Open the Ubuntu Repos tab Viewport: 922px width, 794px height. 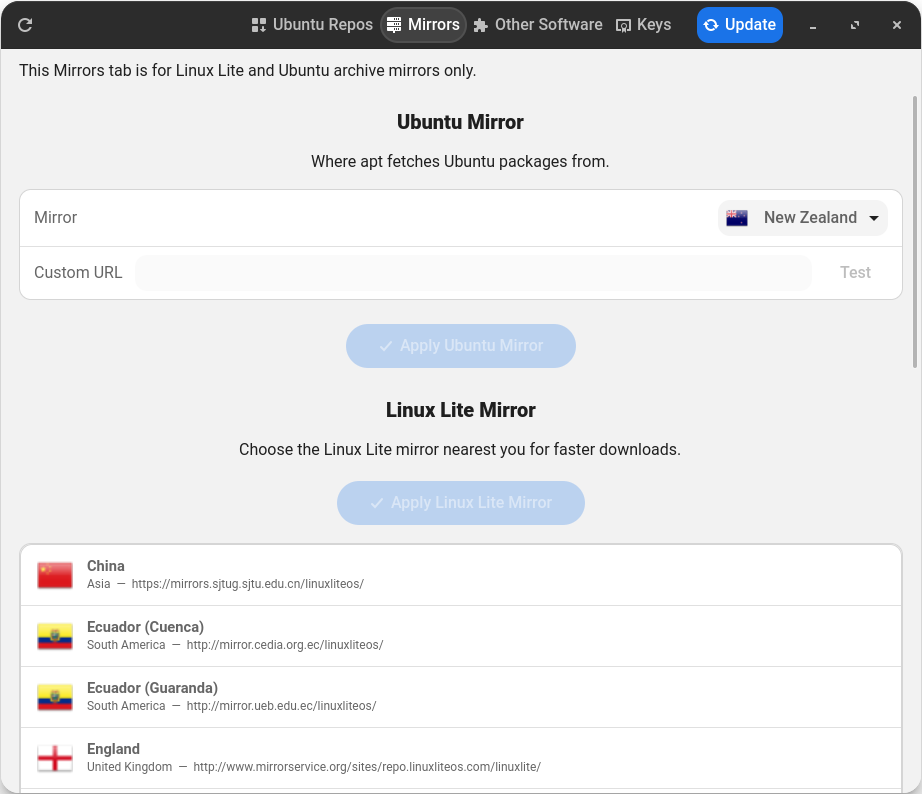click(312, 25)
